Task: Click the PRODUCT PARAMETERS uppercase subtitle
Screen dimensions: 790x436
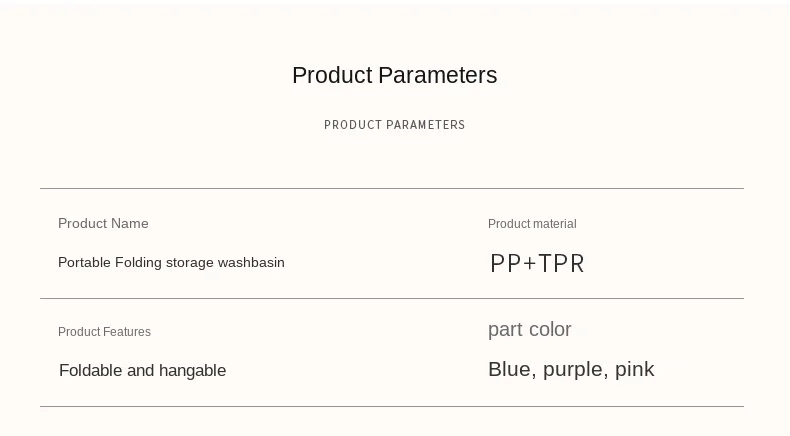Action: [x=394, y=125]
